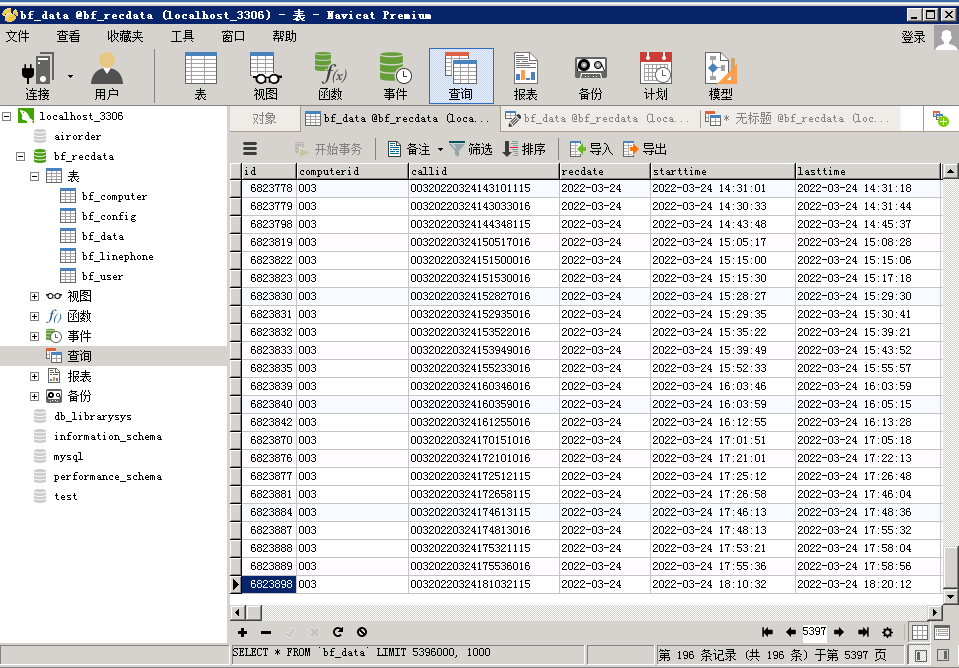Screen dimensions: 959x668
Task: Open the 函数 functions toolbar icon
Action: click(330, 76)
